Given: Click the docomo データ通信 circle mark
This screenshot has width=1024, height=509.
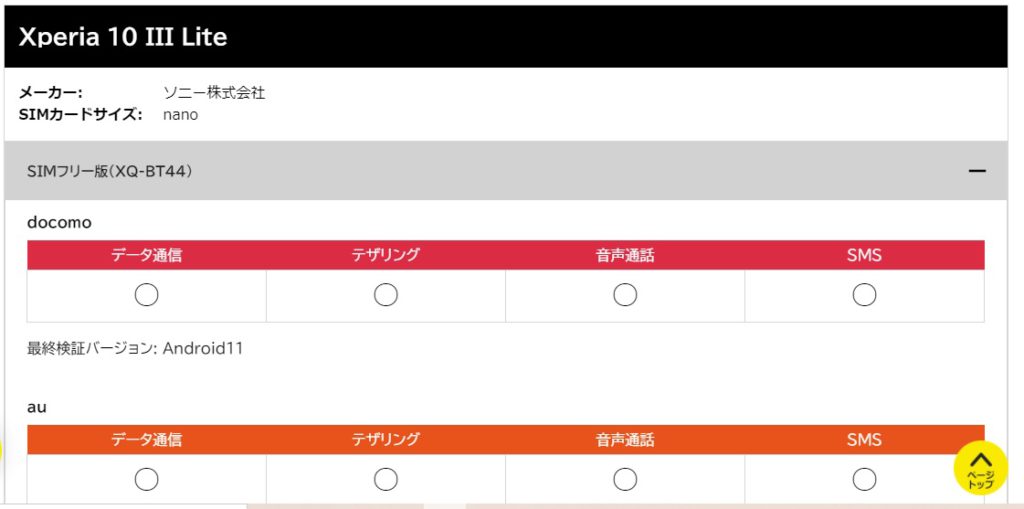Looking at the screenshot, I should [x=146, y=295].
